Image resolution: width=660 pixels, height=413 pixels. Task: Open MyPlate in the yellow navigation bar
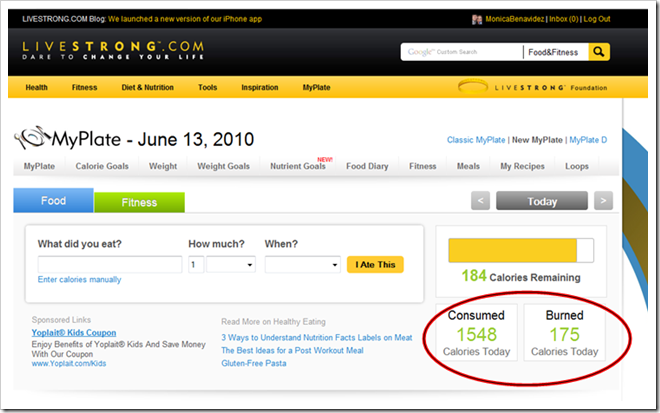coord(316,87)
